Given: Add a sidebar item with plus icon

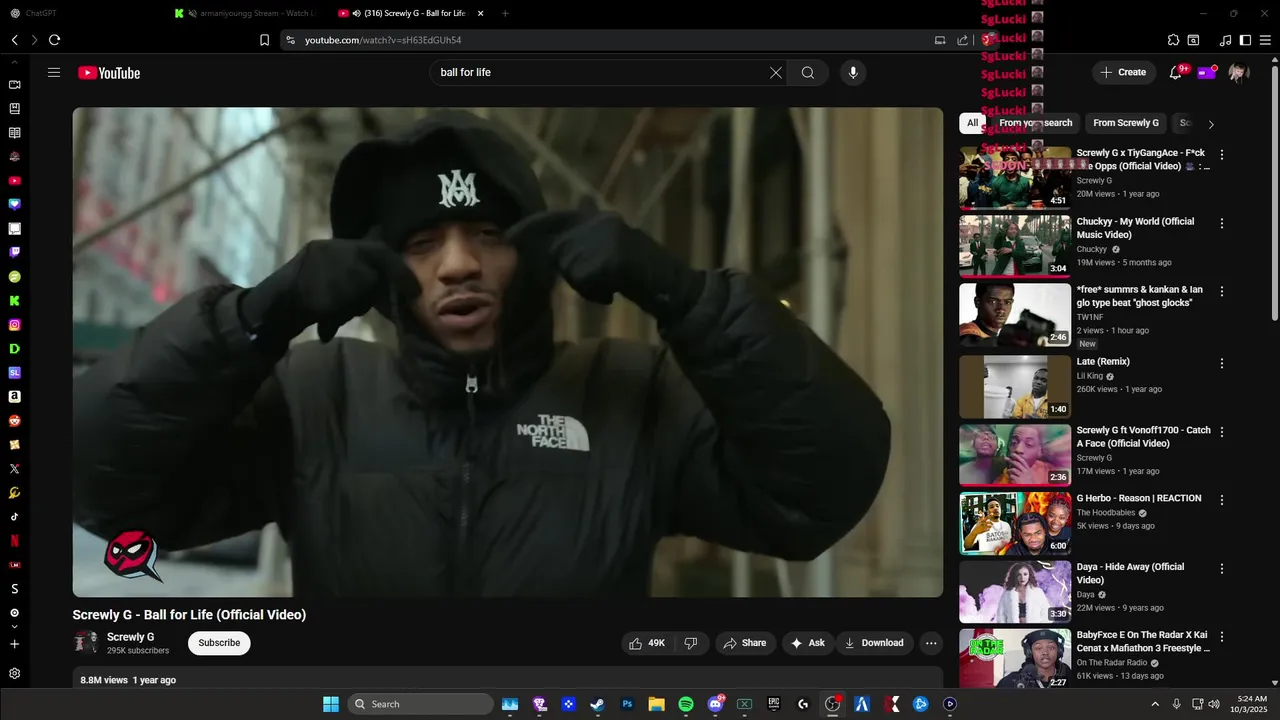Looking at the screenshot, I should 15,645.
